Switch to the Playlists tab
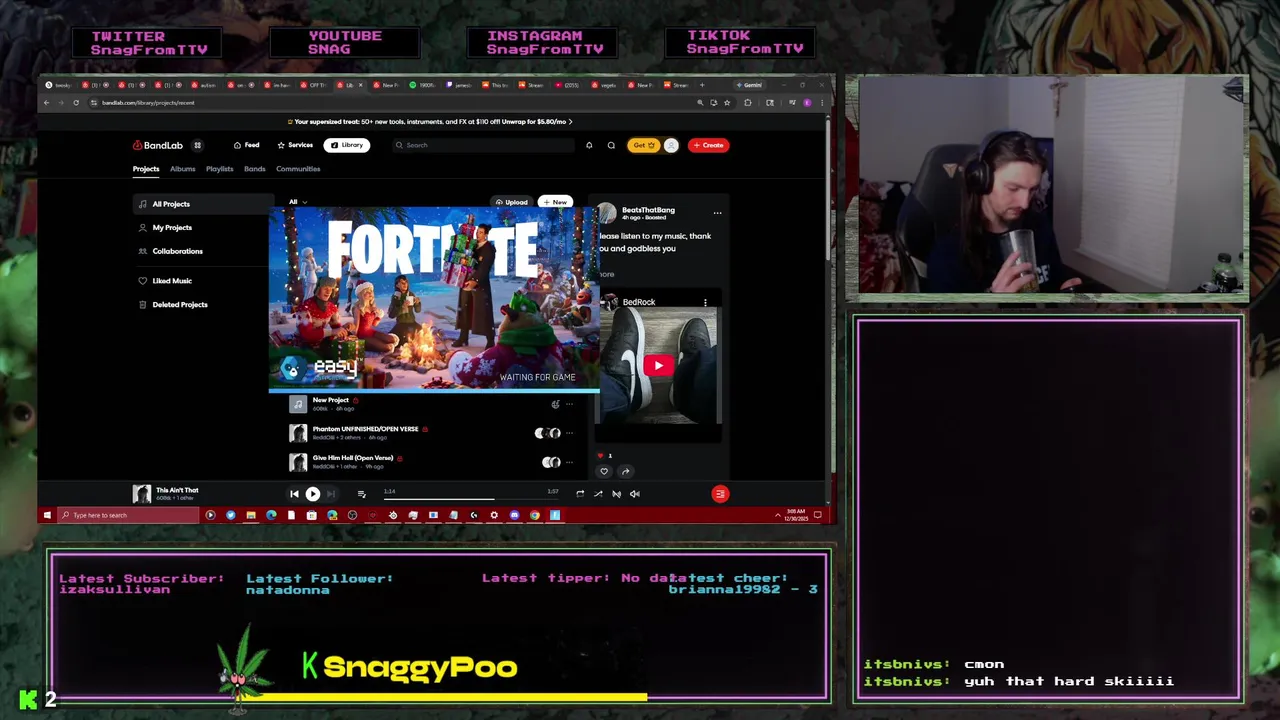 (219, 169)
